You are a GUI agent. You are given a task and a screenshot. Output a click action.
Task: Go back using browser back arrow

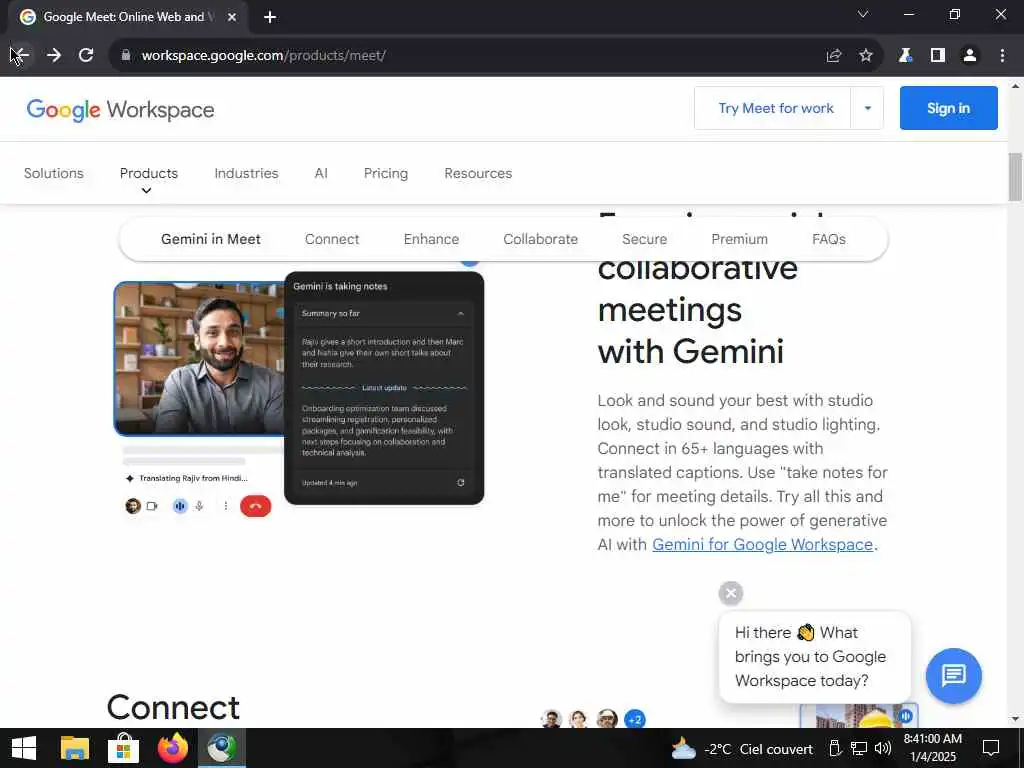[20, 56]
